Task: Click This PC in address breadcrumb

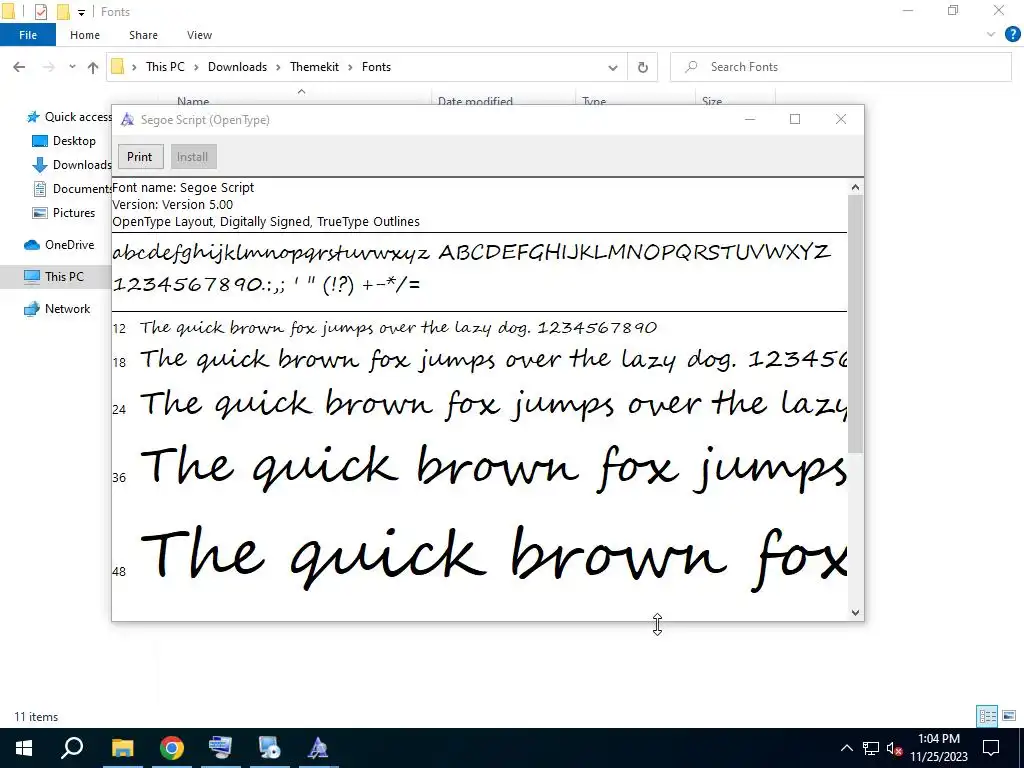Action: tap(165, 67)
